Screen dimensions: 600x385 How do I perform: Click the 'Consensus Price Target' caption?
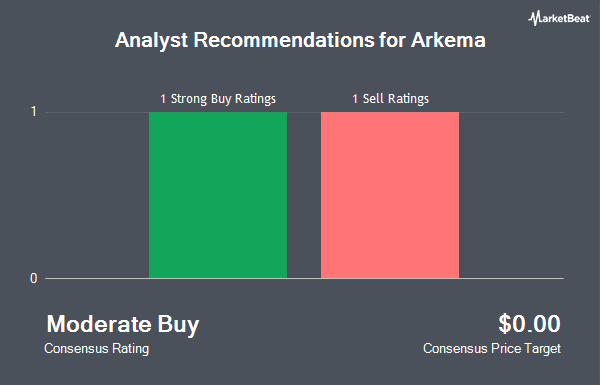(x=492, y=349)
